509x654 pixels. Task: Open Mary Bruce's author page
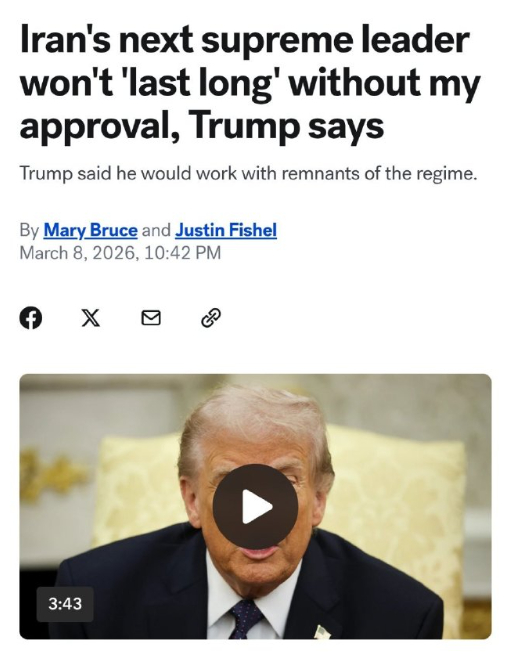pos(91,230)
